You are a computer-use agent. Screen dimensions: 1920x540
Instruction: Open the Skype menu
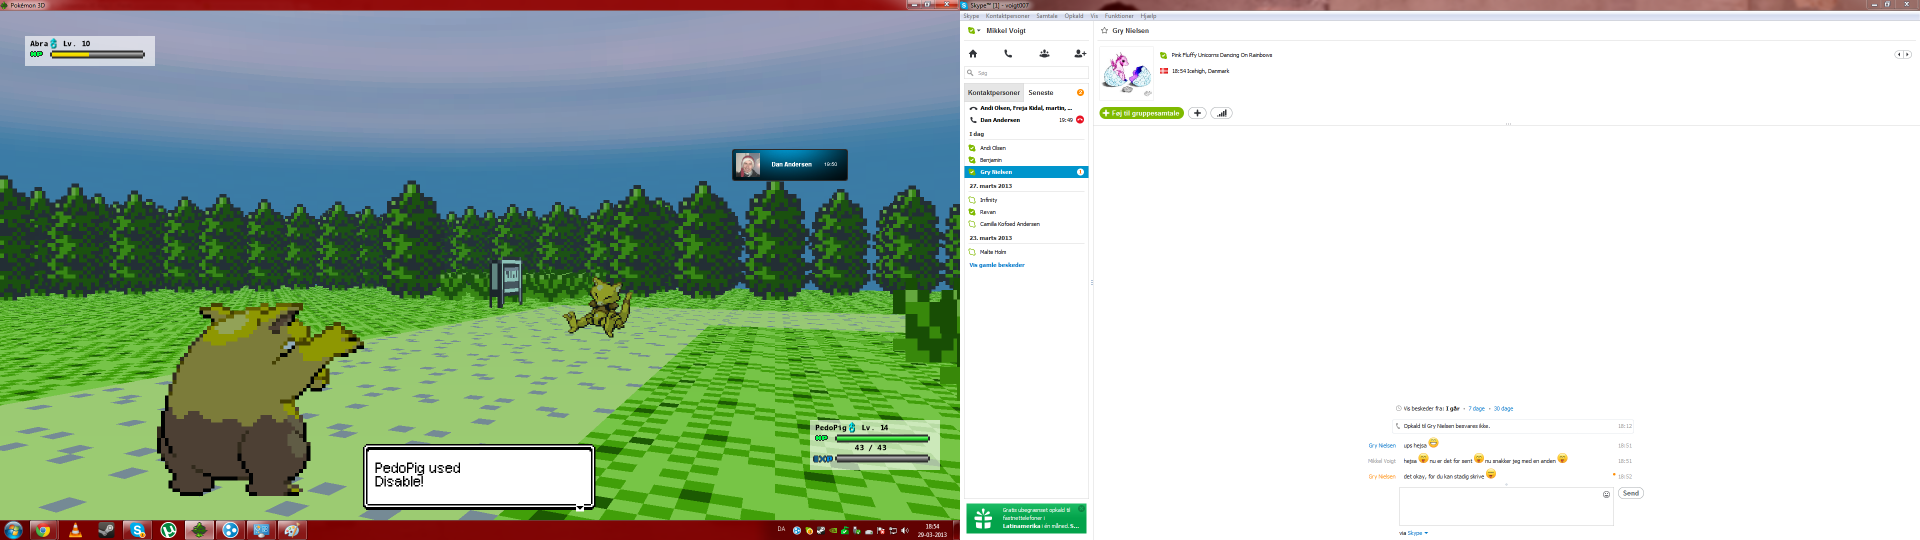pyautogui.click(x=971, y=16)
